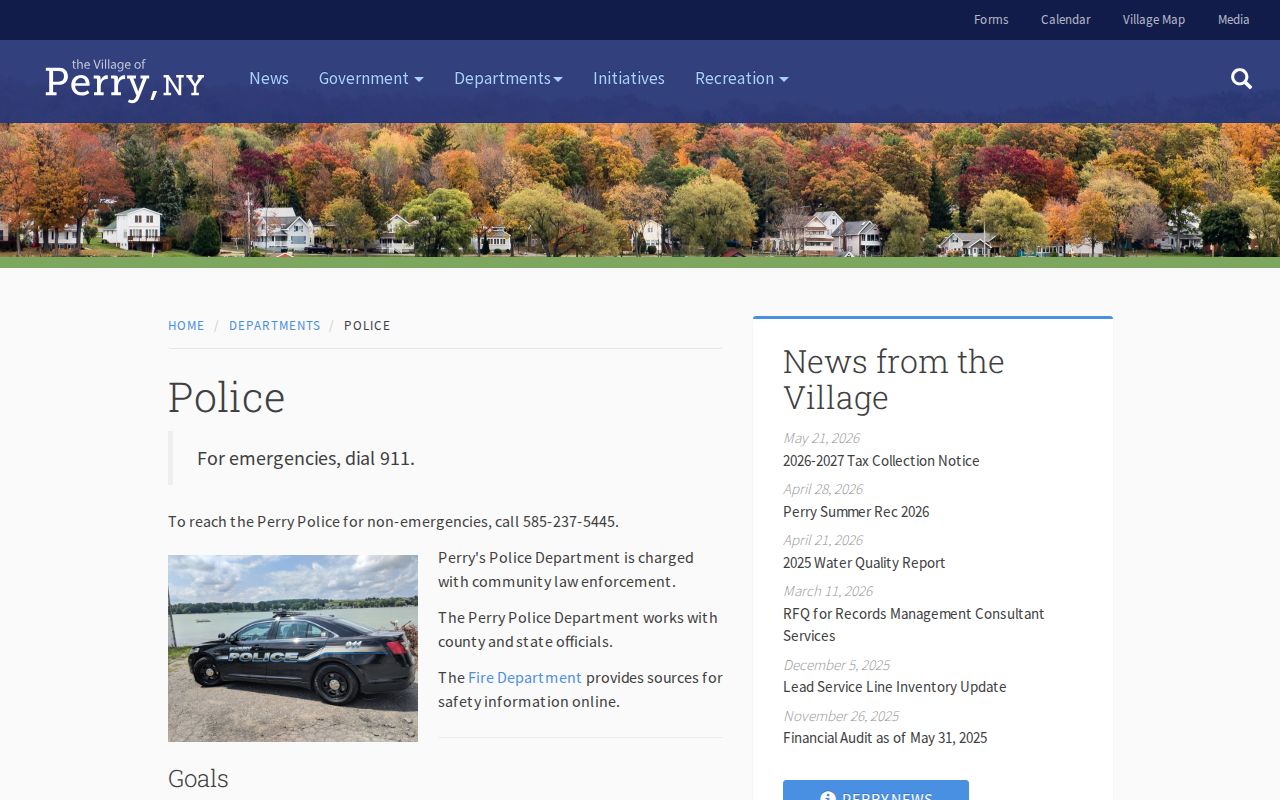Go to the Perry, NY logo homepage
1280x800 pixels.
[x=125, y=79]
